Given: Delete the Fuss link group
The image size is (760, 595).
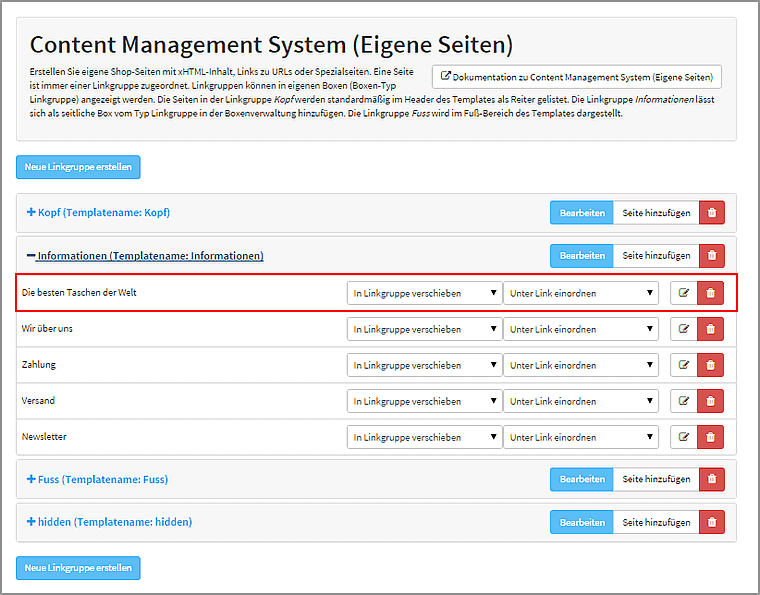Looking at the screenshot, I should [711, 479].
